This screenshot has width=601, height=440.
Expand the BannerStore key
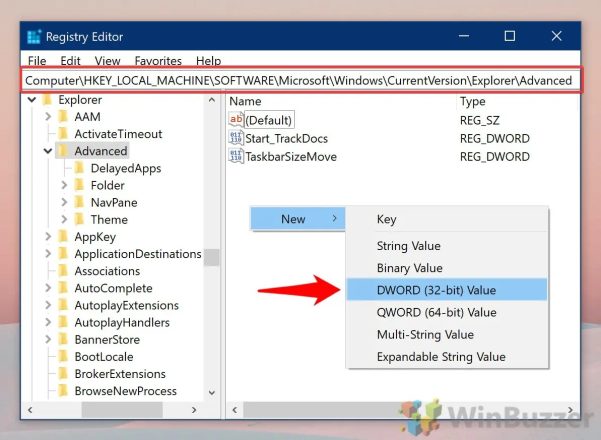(48, 339)
